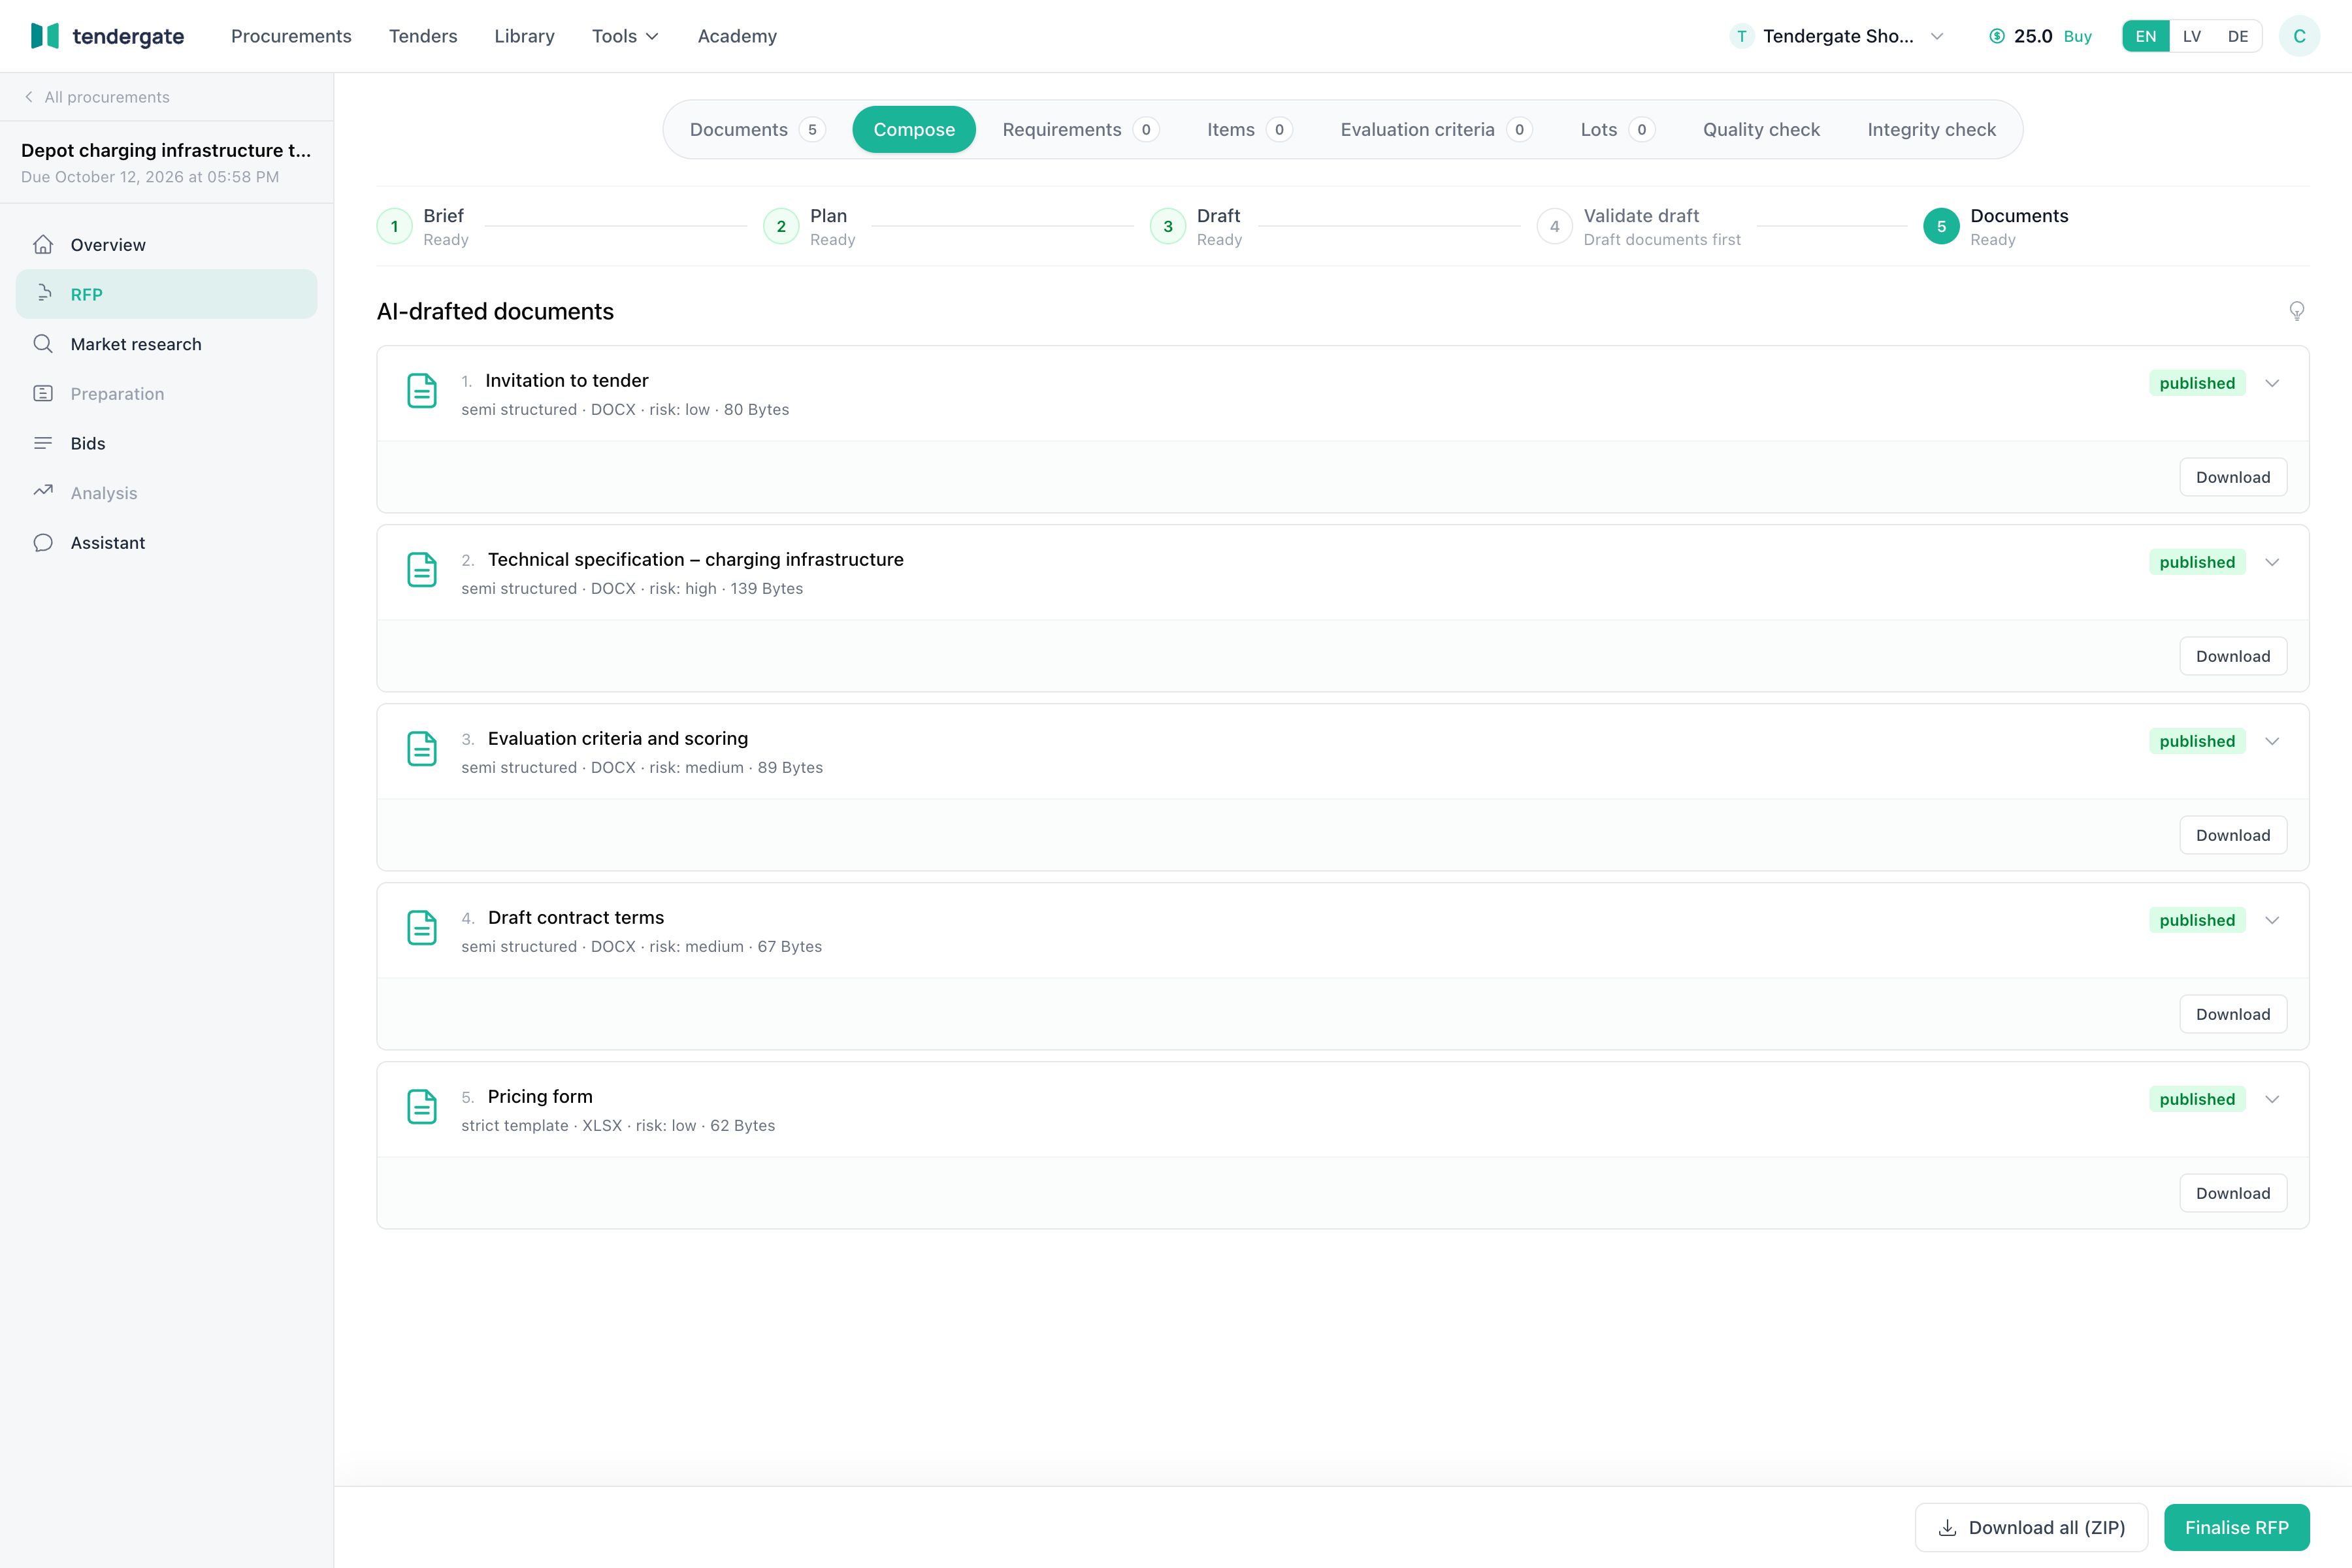
Task: Select the RFP sidebar icon
Action: 43,294
